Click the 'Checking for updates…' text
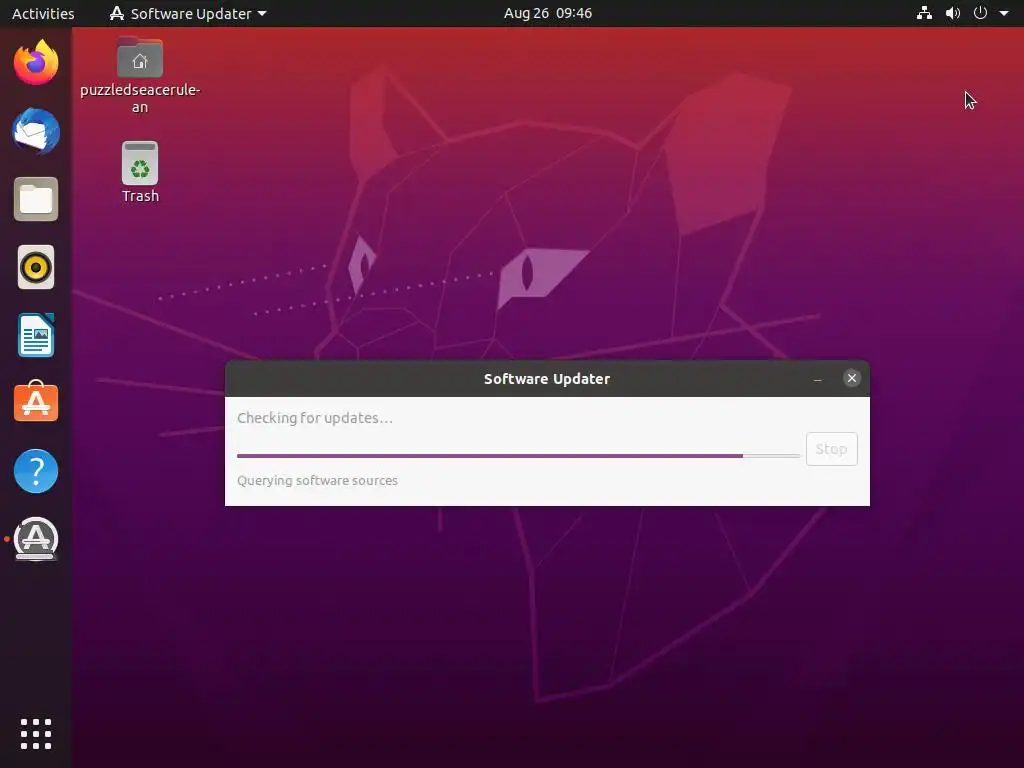1024x768 pixels. click(315, 418)
